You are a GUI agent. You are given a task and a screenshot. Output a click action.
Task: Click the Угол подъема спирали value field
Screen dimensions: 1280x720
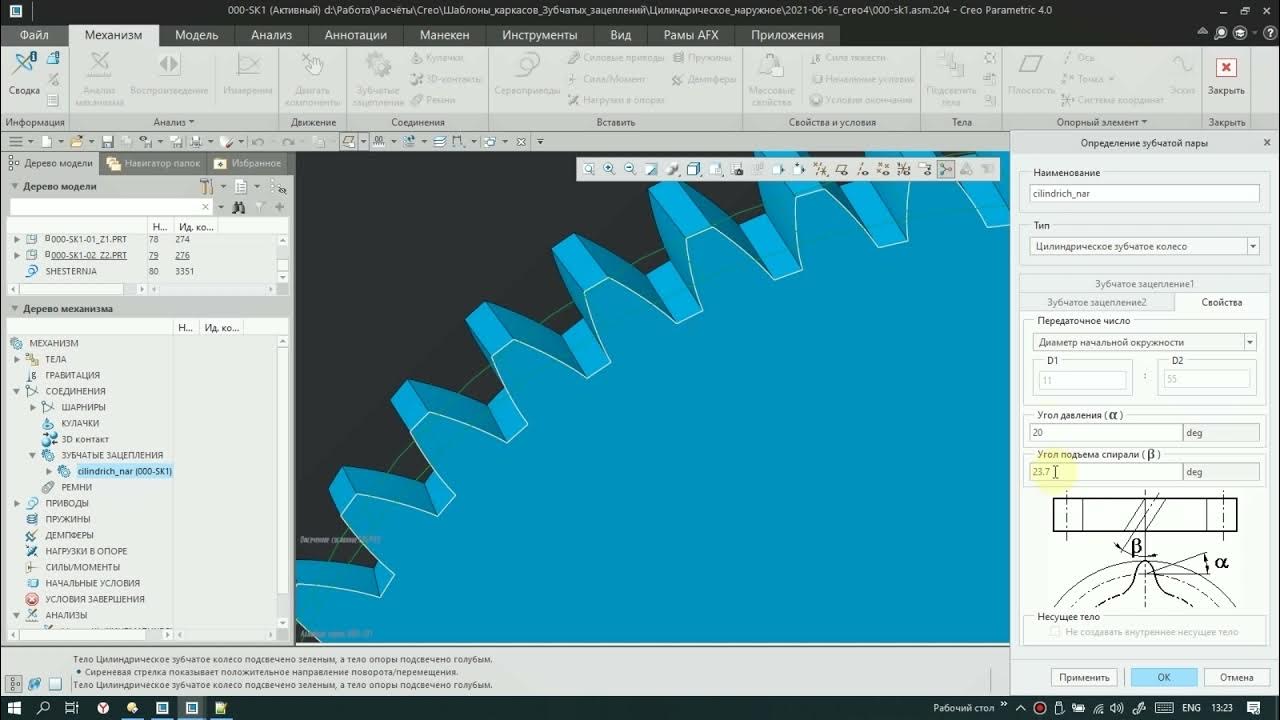(1104, 472)
